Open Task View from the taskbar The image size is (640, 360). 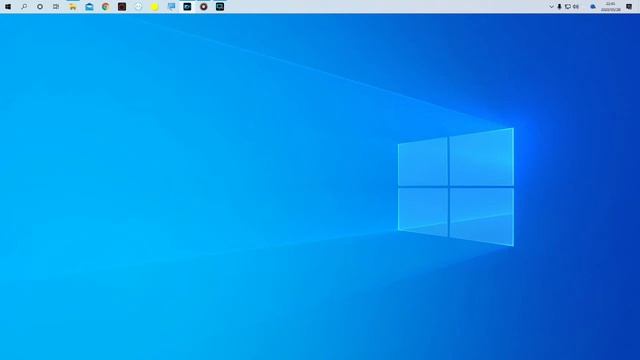(x=56, y=7)
